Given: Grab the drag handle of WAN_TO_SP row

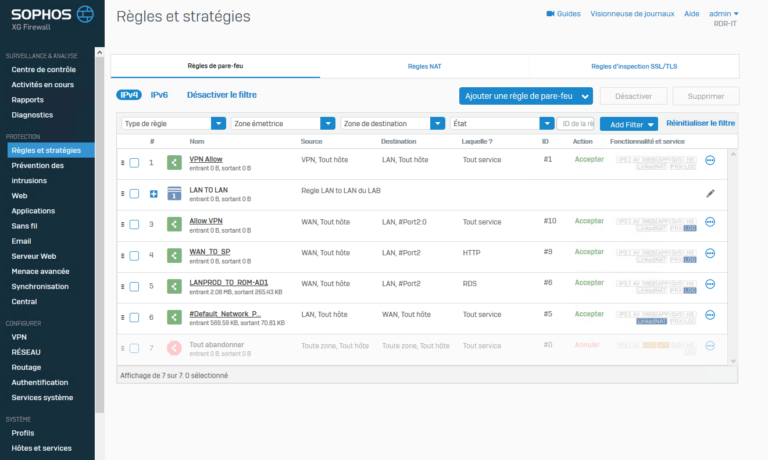Looking at the screenshot, I should coord(122,256).
